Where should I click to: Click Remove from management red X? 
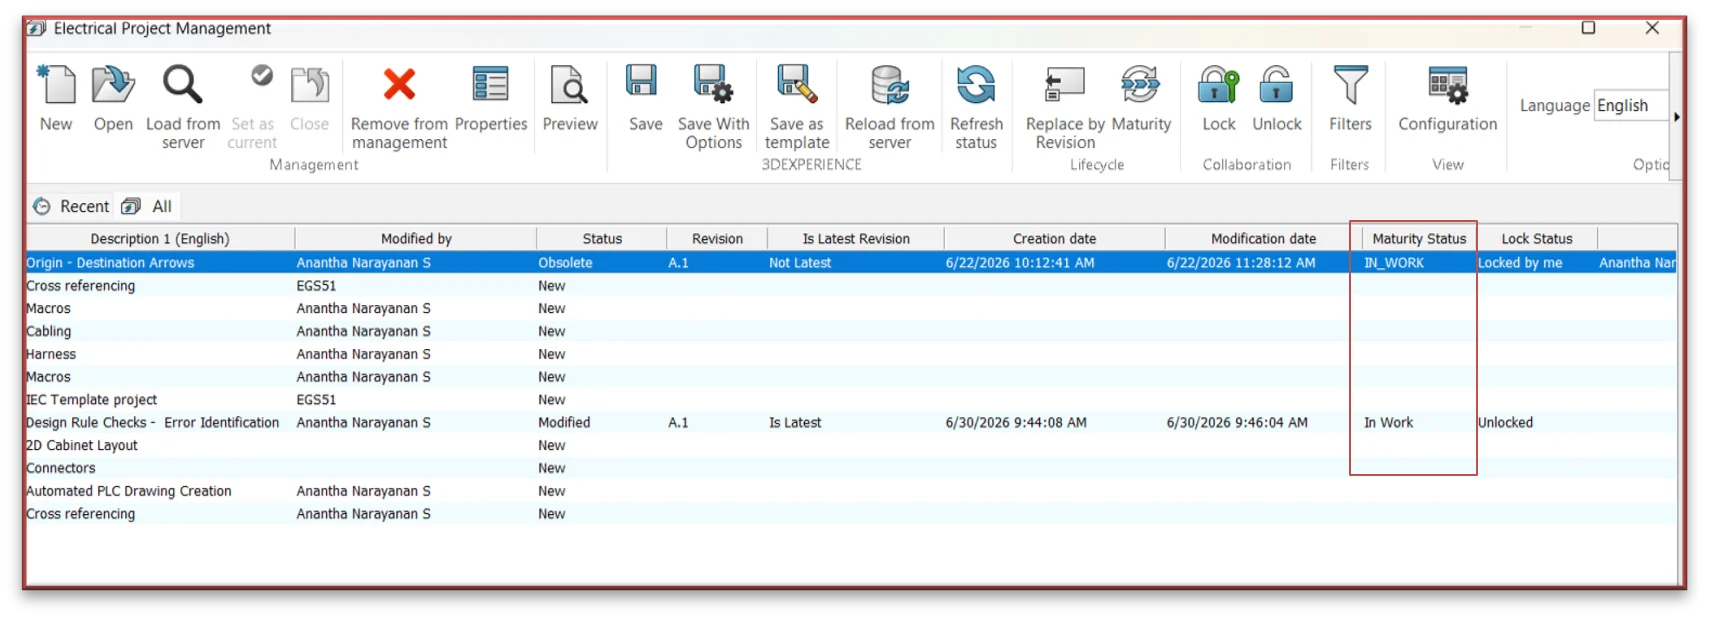click(399, 85)
